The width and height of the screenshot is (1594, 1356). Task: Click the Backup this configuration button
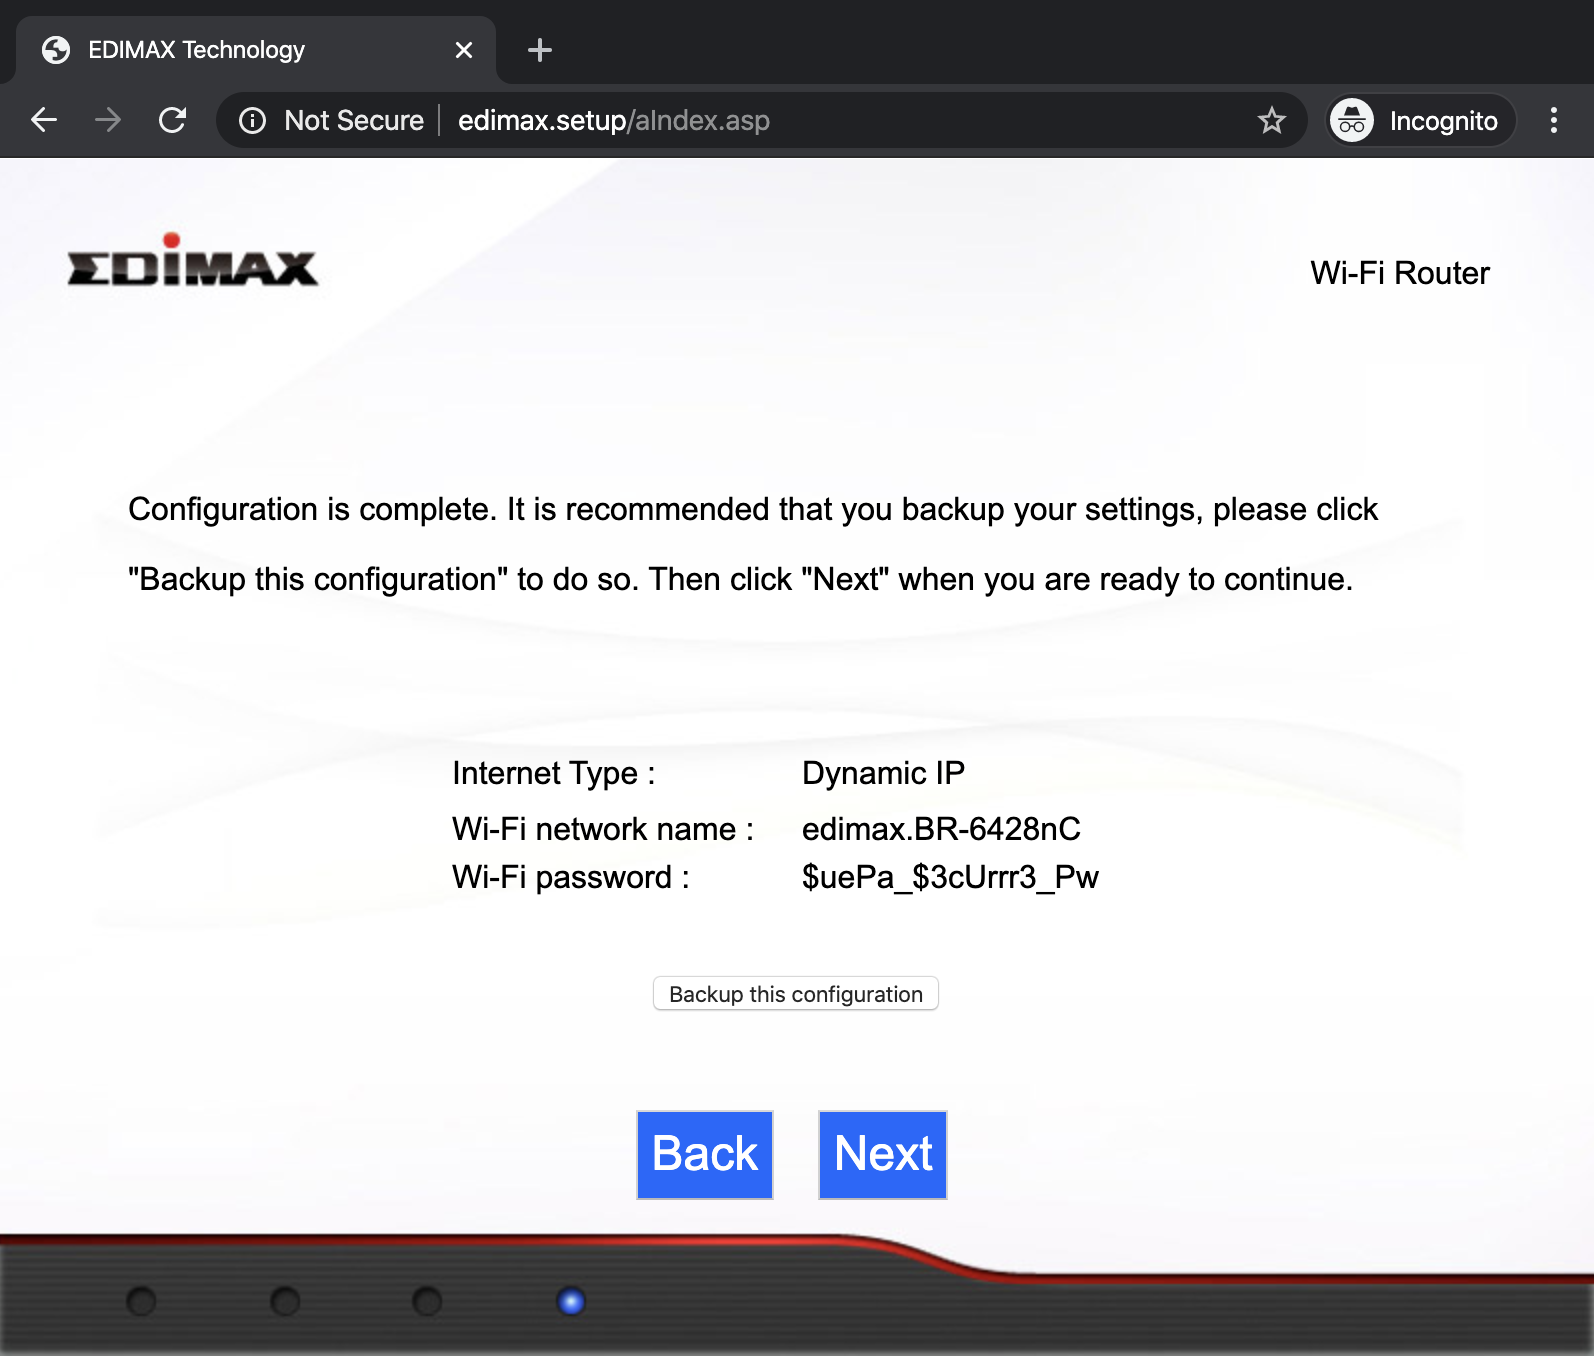coord(796,994)
